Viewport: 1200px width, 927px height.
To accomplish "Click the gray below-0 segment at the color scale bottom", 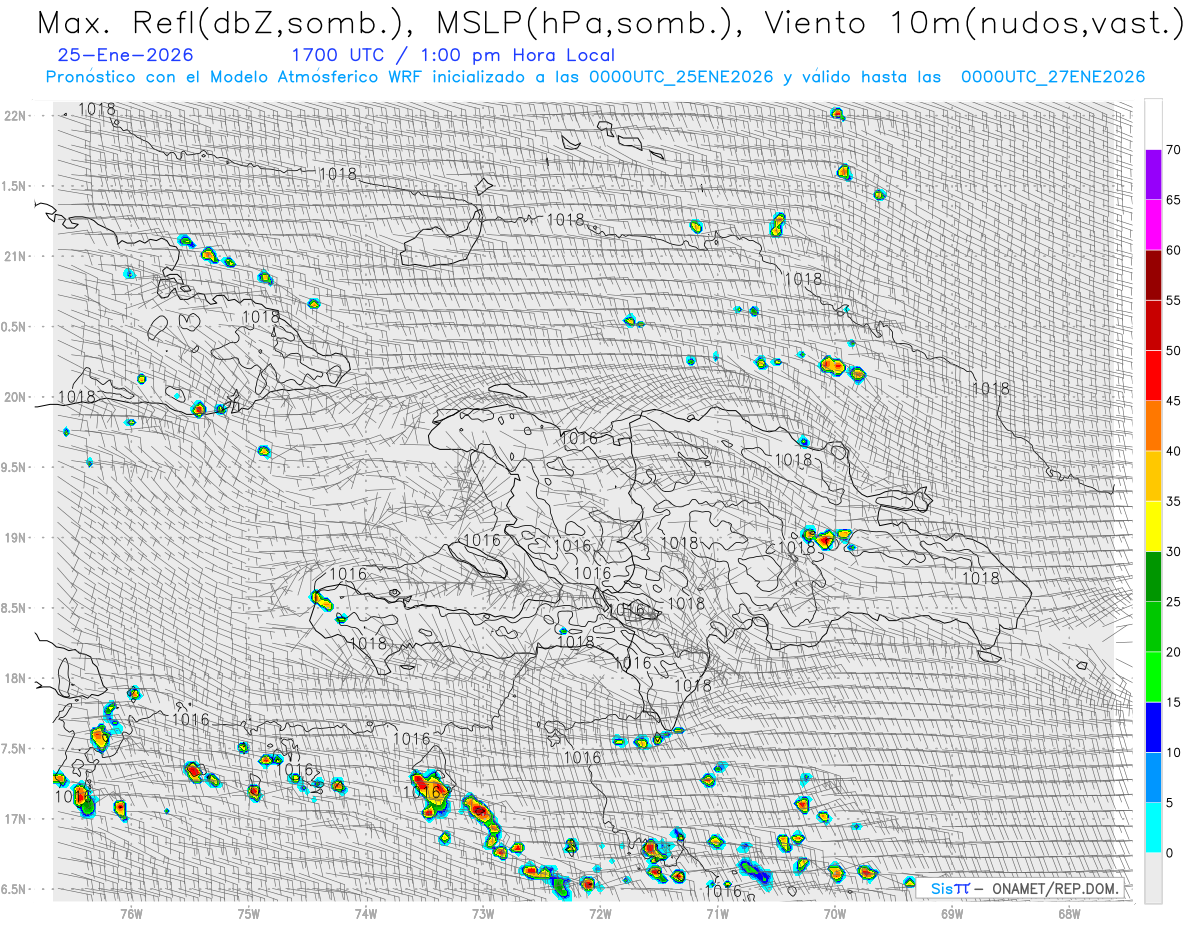I will (1153, 877).
